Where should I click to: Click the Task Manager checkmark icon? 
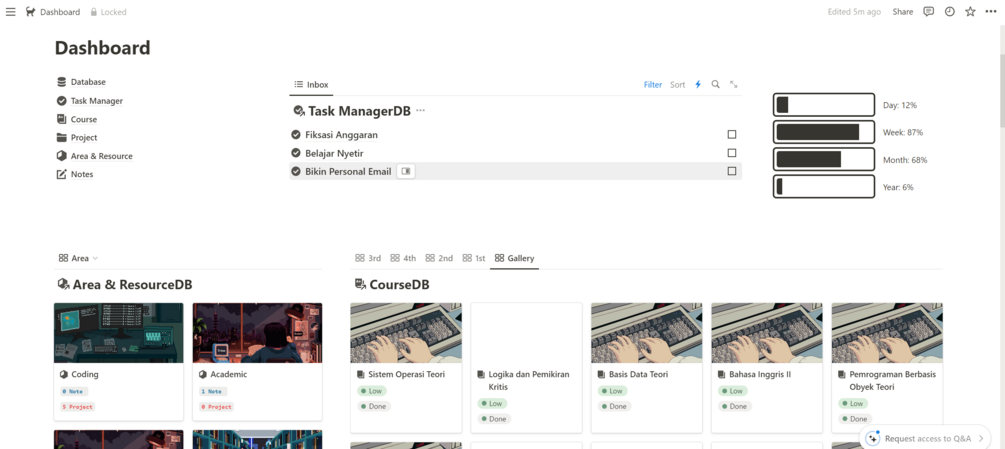coord(62,101)
